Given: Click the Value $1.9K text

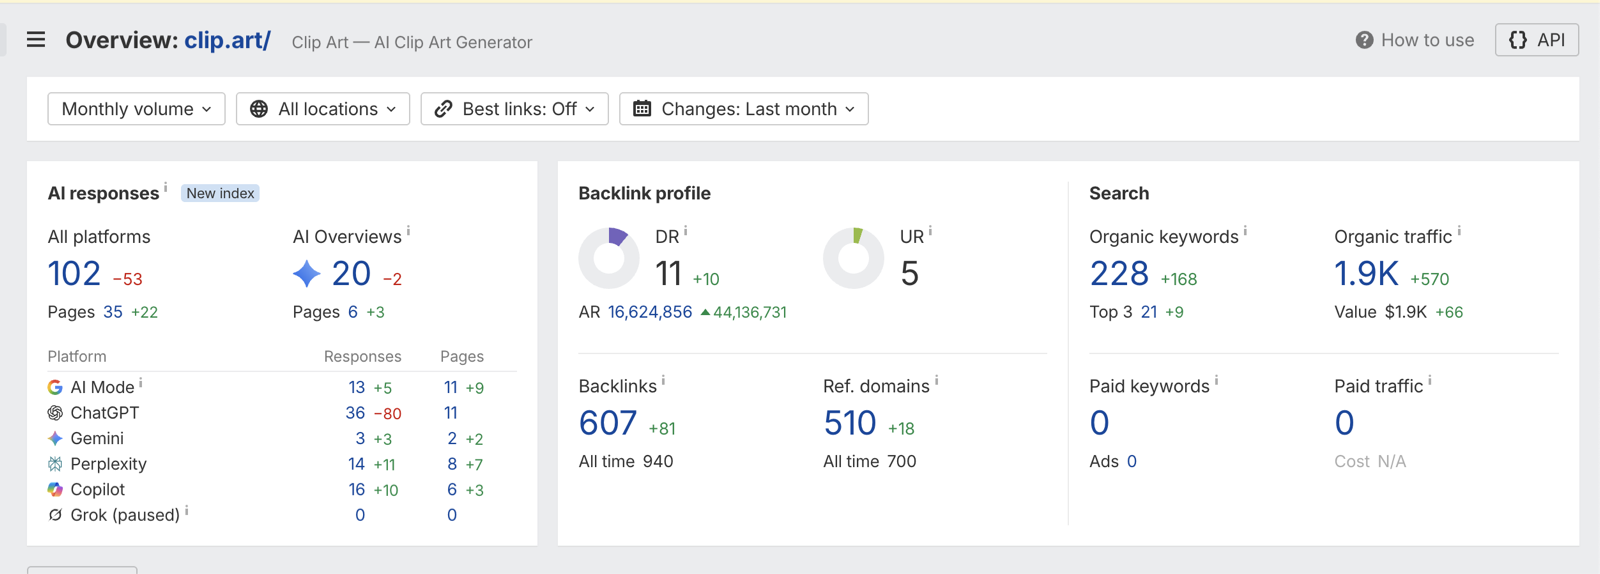Looking at the screenshot, I should [x=1381, y=312].
